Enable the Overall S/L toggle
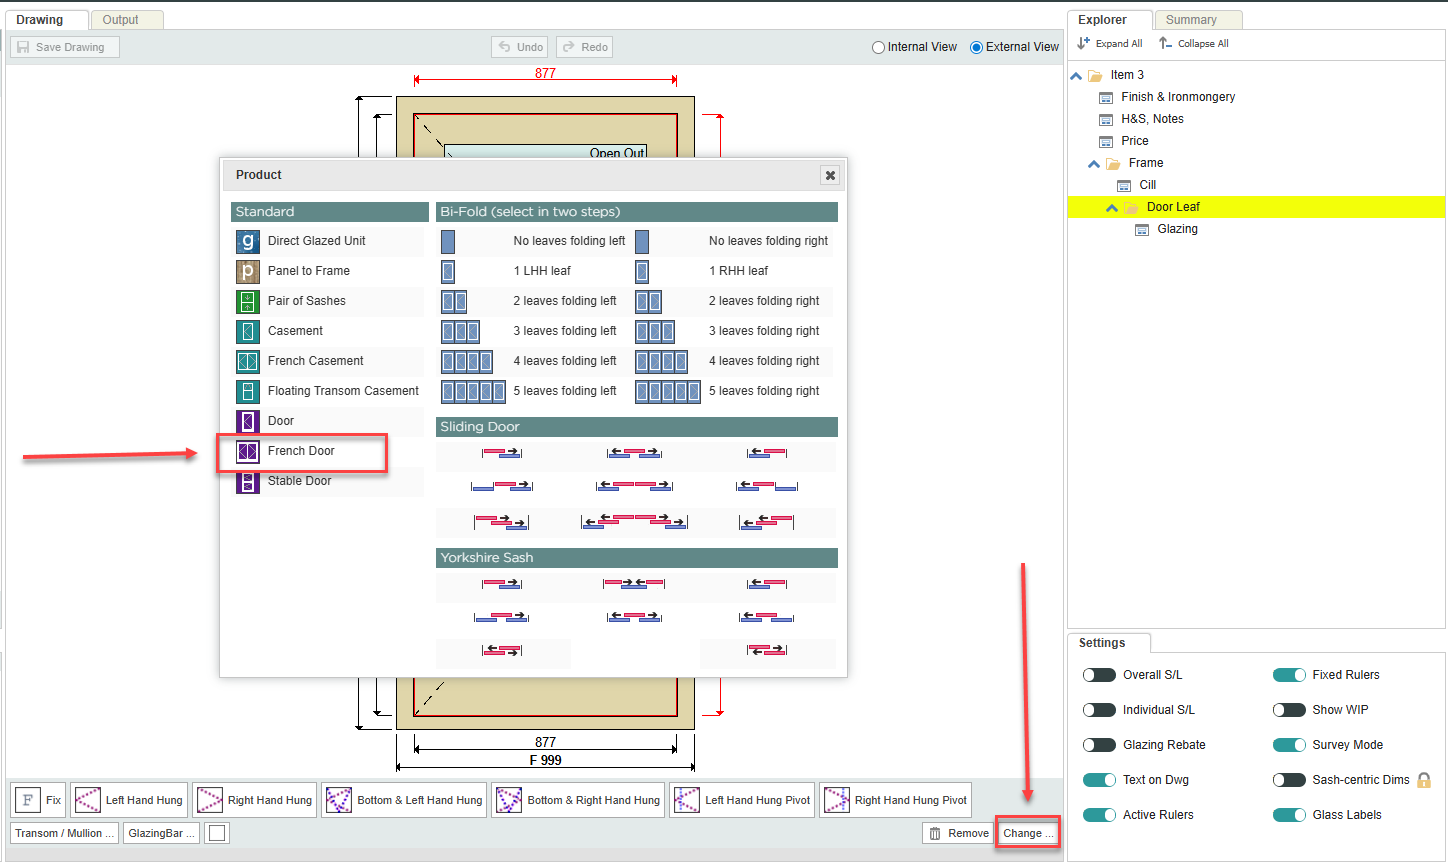 pyautogui.click(x=1099, y=675)
